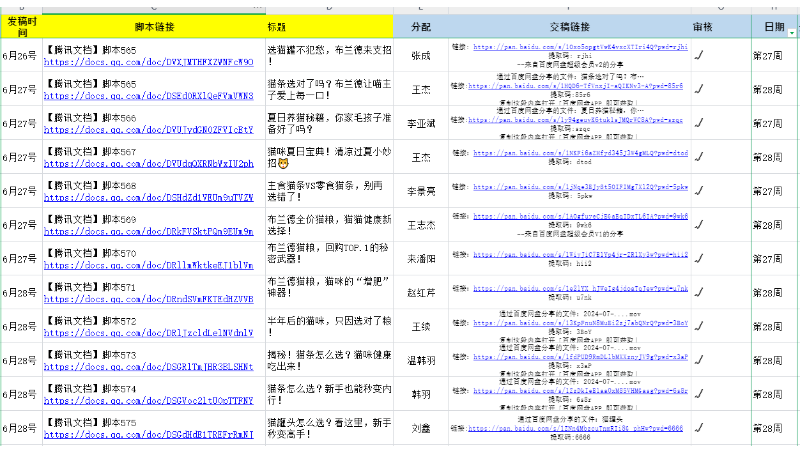Select the 发稿时间 header cell

[x=21, y=27]
